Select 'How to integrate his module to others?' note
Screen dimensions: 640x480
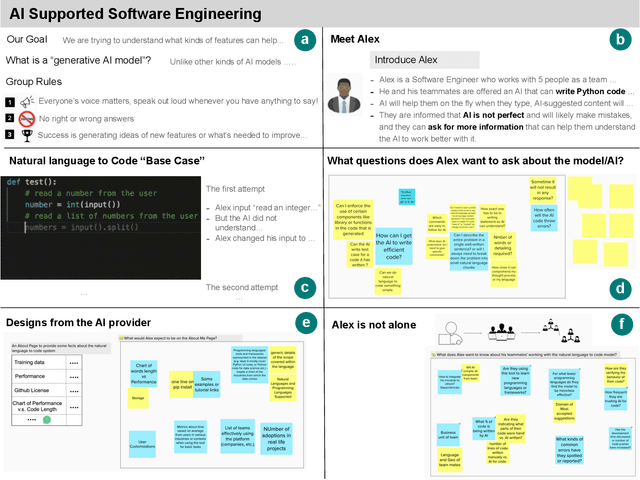tap(449, 382)
